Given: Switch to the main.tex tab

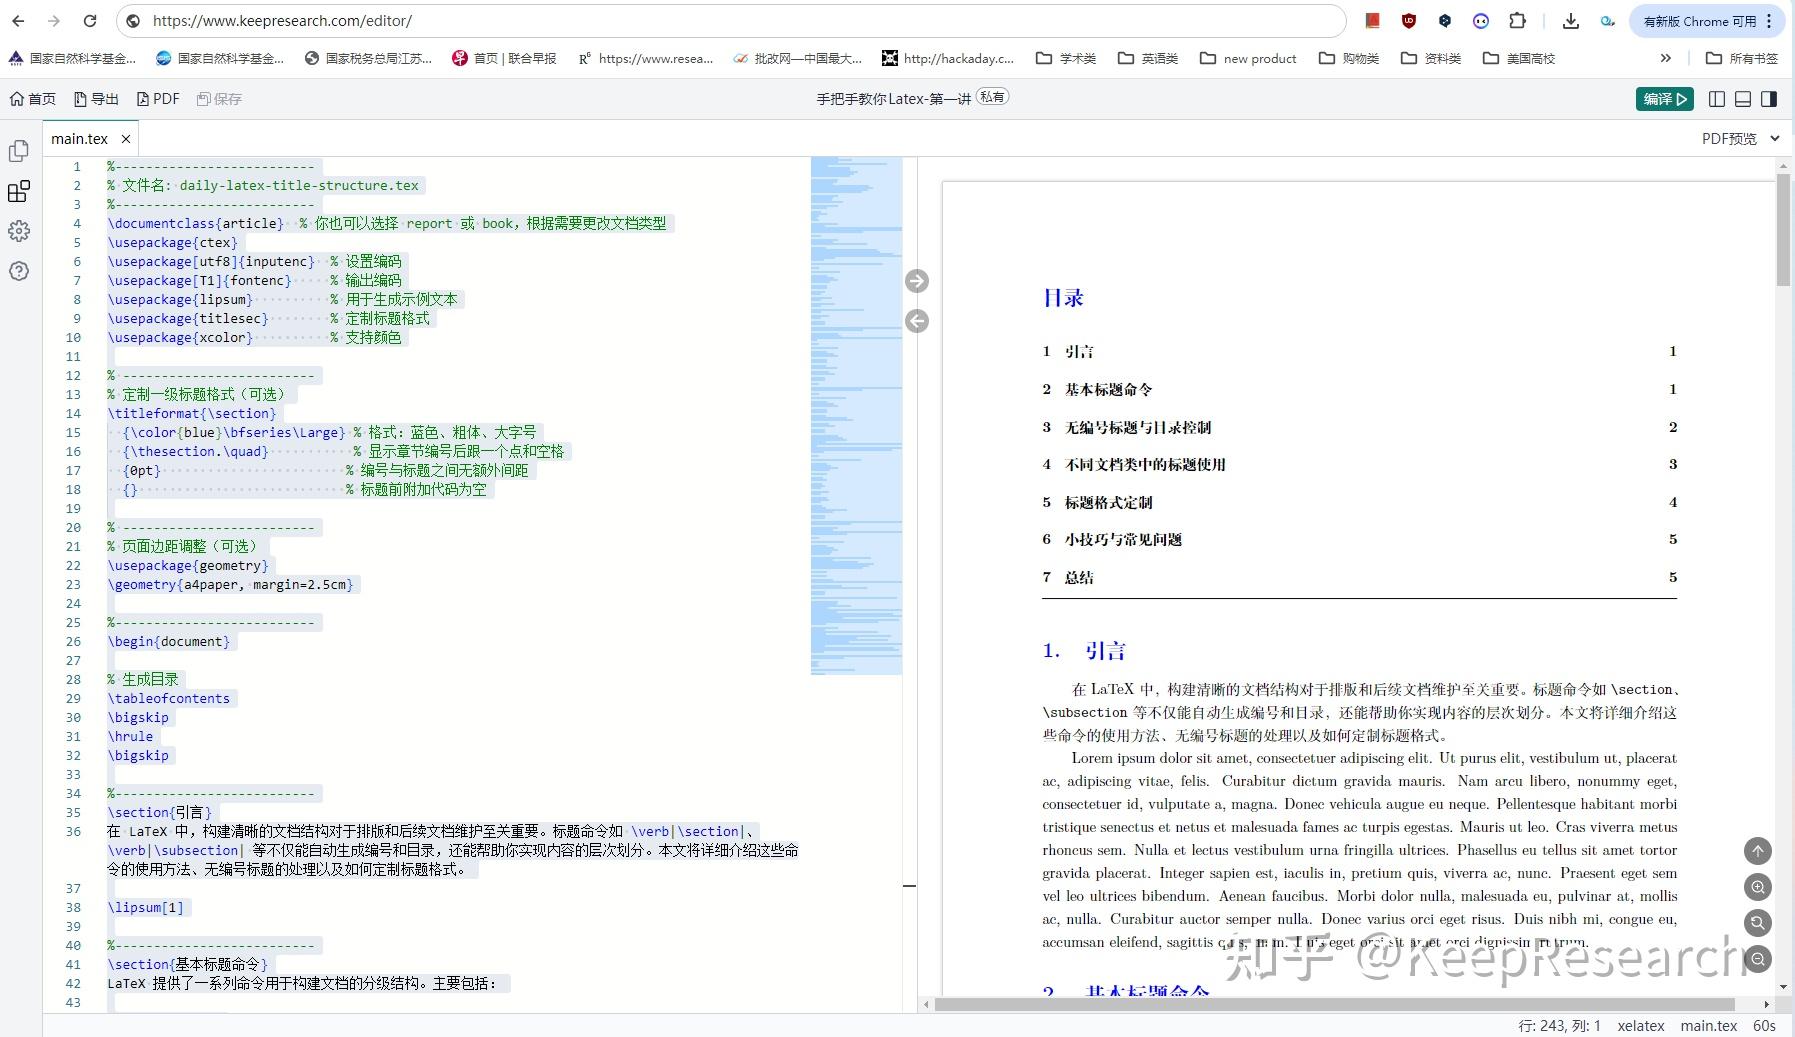Looking at the screenshot, I should point(82,138).
